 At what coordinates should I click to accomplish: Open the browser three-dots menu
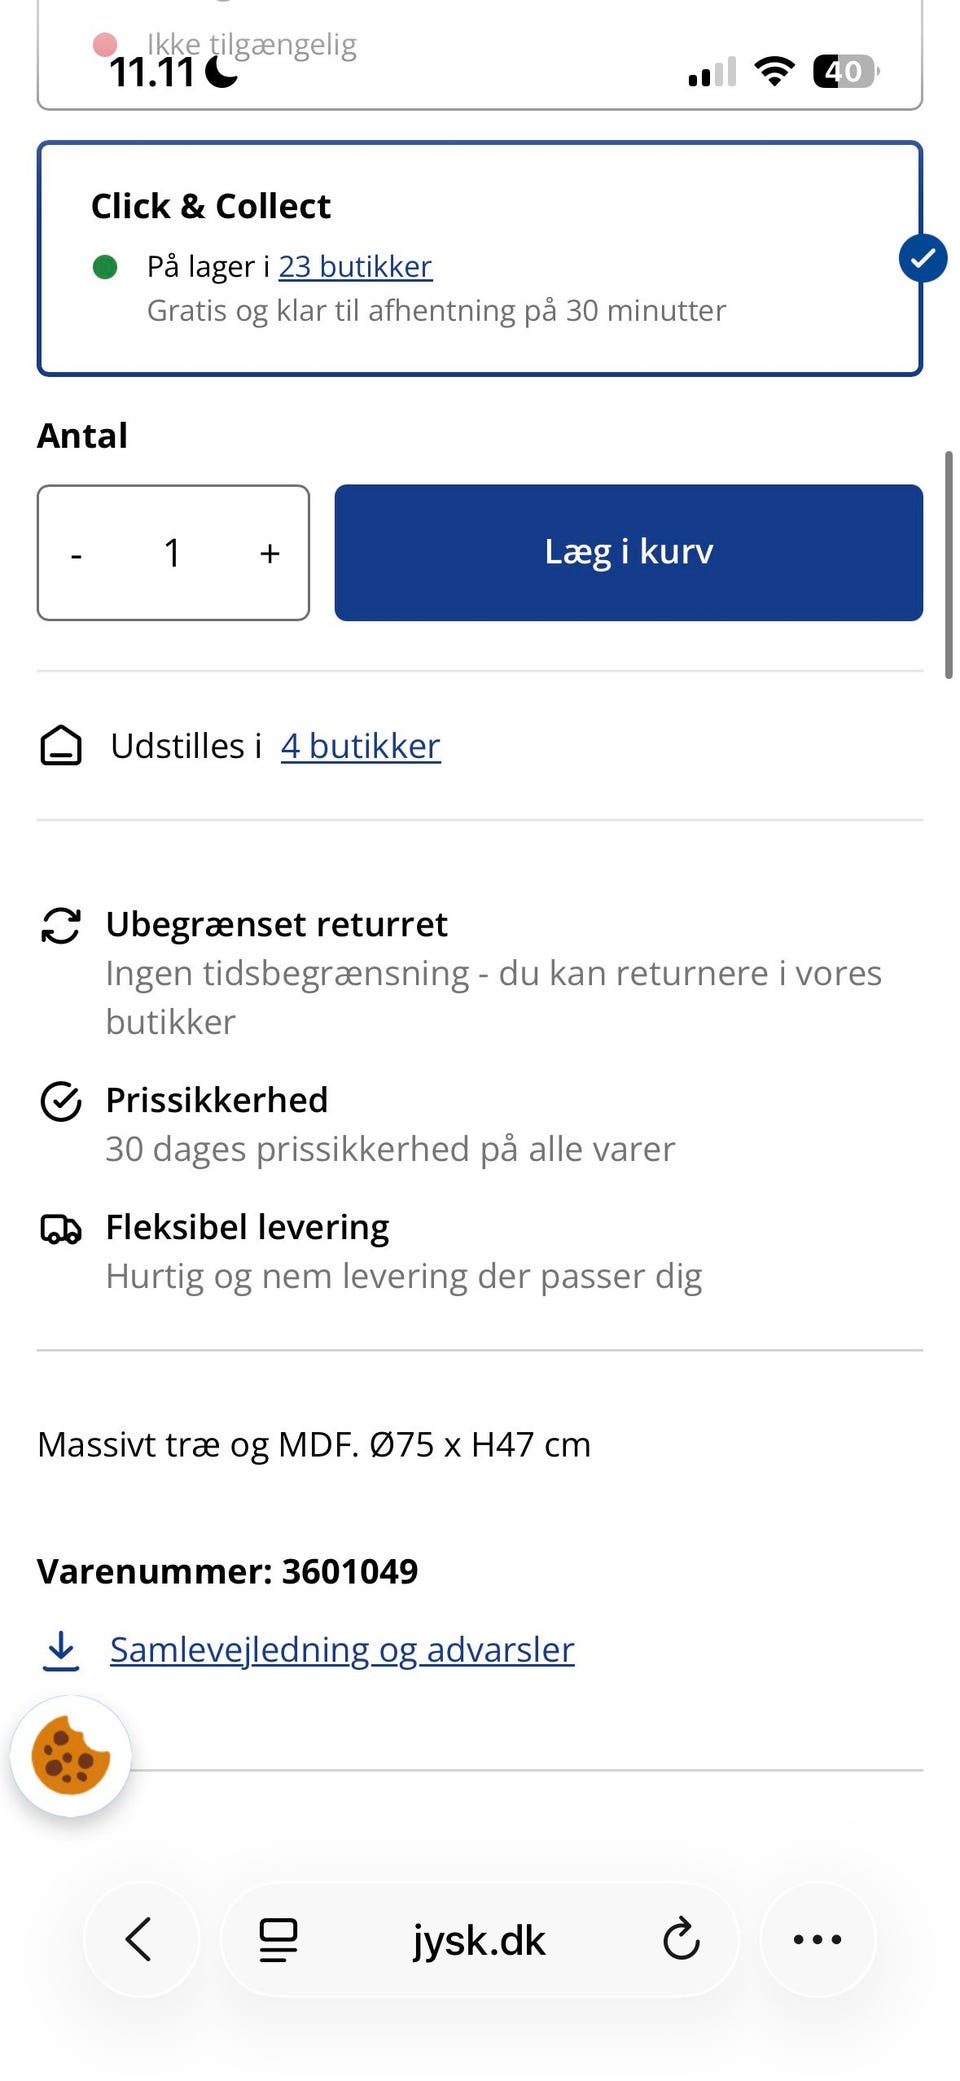(x=817, y=1939)
